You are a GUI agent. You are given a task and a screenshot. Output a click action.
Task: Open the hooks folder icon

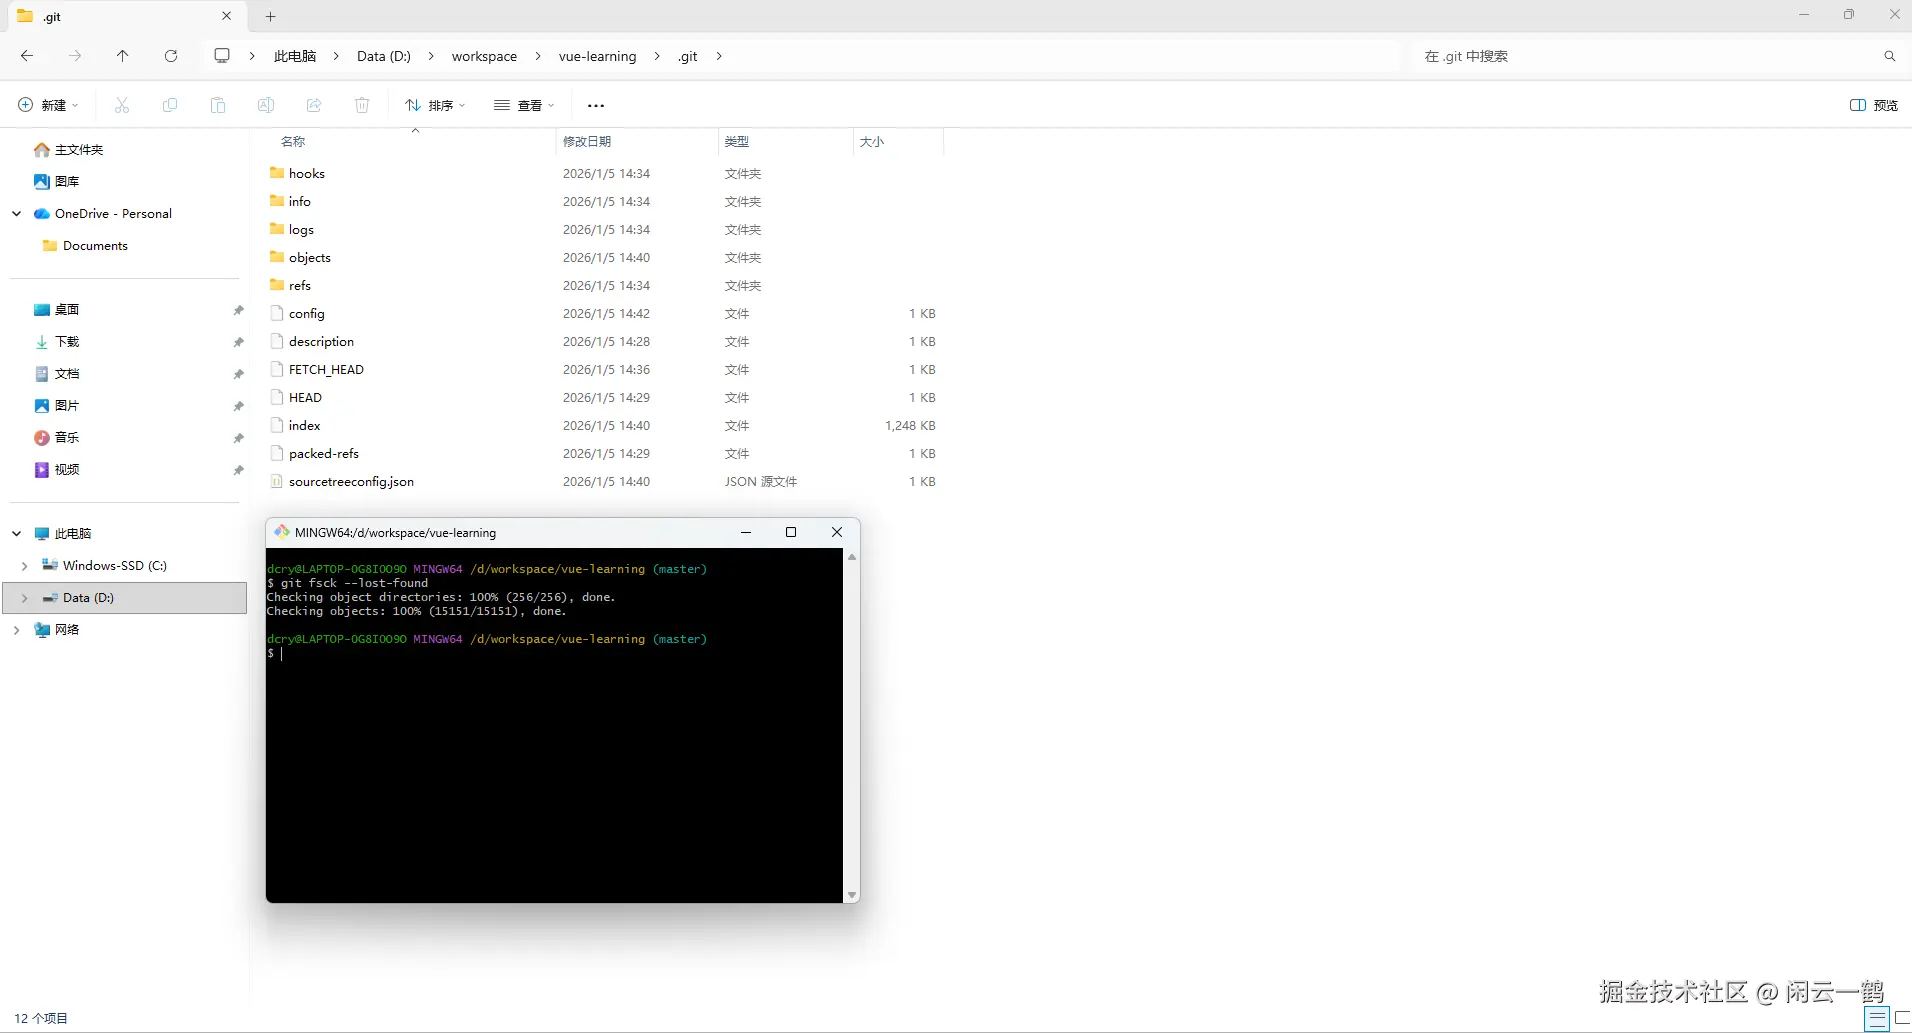pyautogui.click(x=277, y=173)
